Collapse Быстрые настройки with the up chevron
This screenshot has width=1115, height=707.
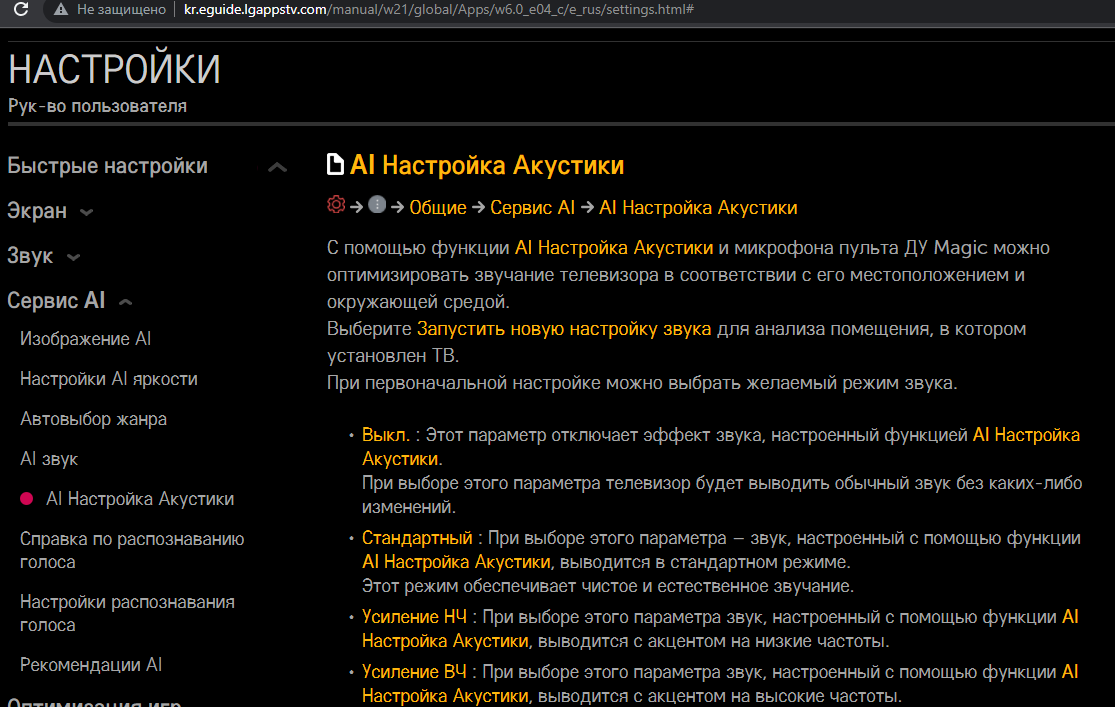click(278, 167)
